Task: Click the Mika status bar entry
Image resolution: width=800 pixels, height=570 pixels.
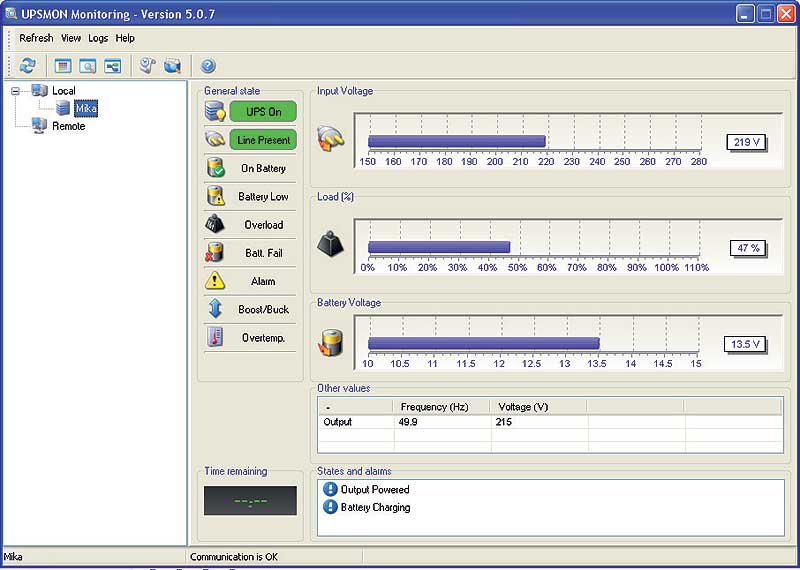Action: [13, 557]
